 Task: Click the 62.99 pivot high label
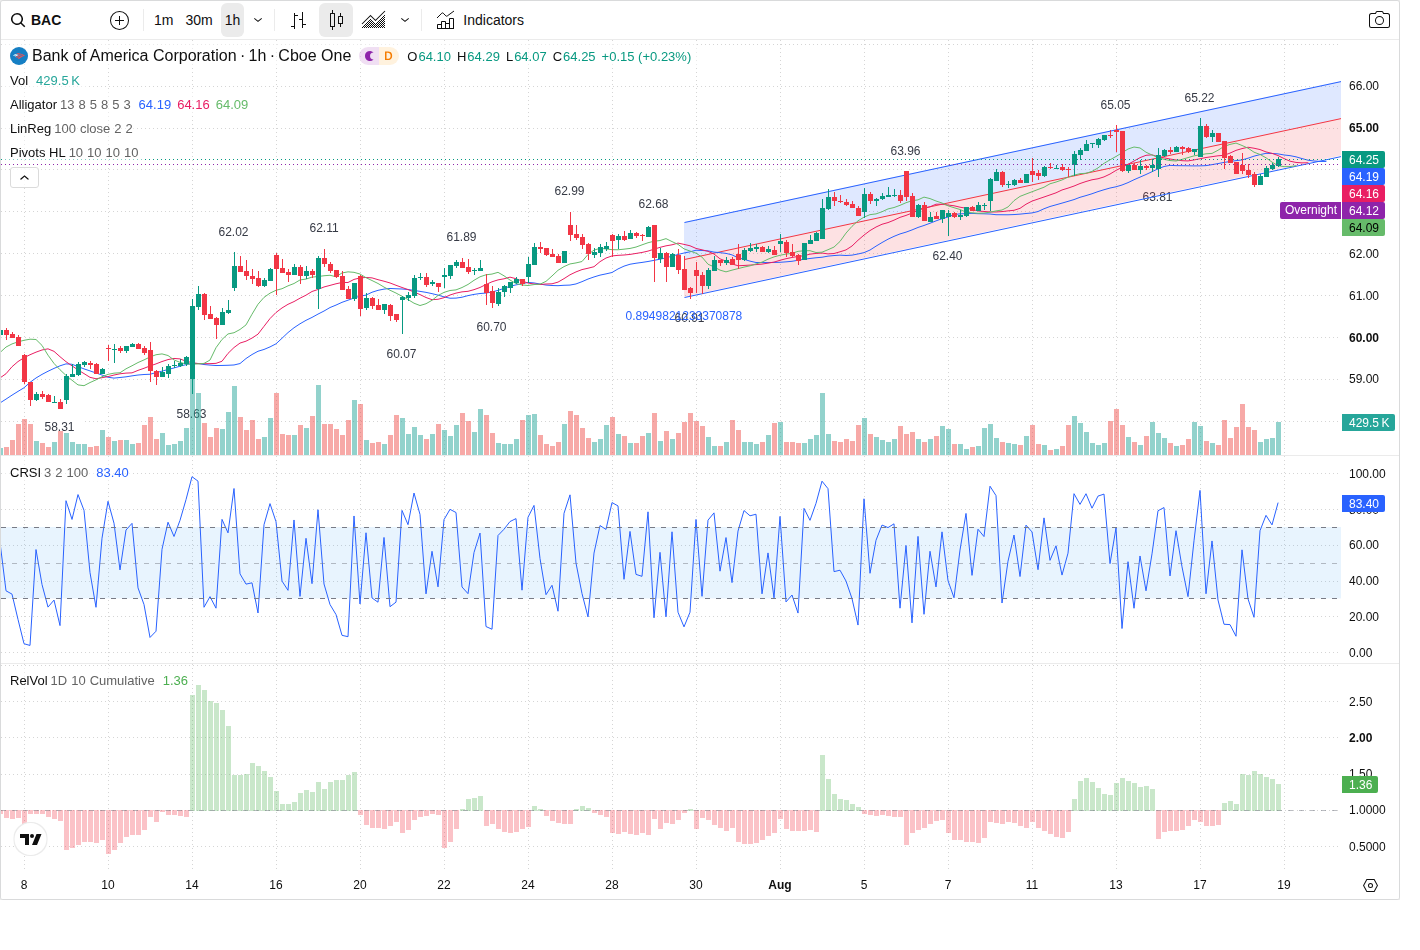(569, 191)
